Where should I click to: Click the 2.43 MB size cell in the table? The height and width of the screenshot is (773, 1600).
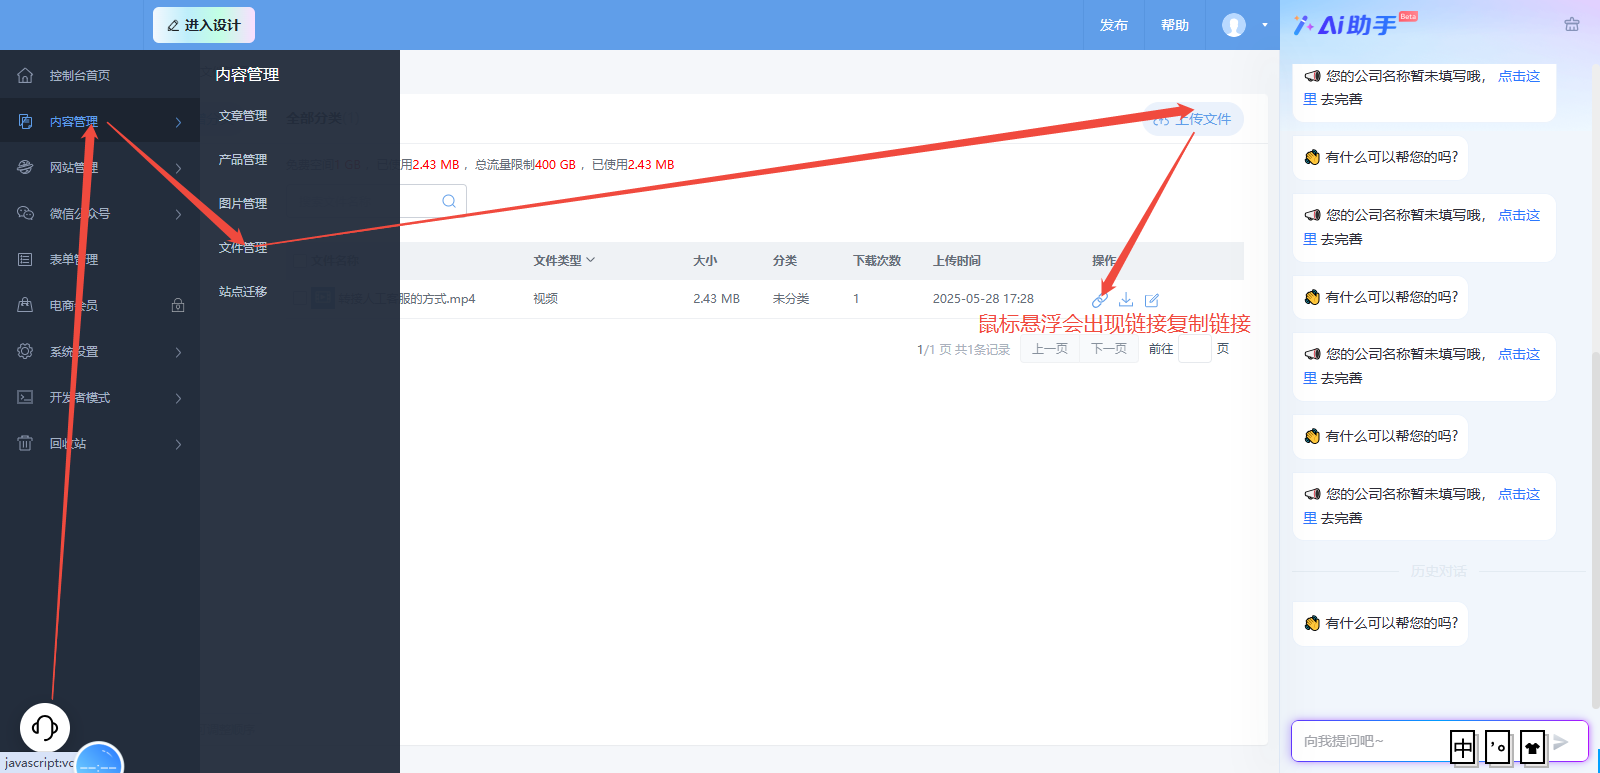pos(716,299)
